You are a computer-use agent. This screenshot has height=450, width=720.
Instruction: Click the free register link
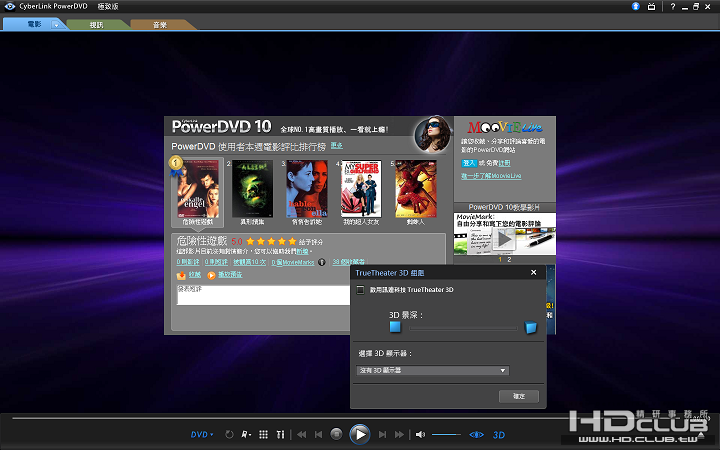pos(504,163)
